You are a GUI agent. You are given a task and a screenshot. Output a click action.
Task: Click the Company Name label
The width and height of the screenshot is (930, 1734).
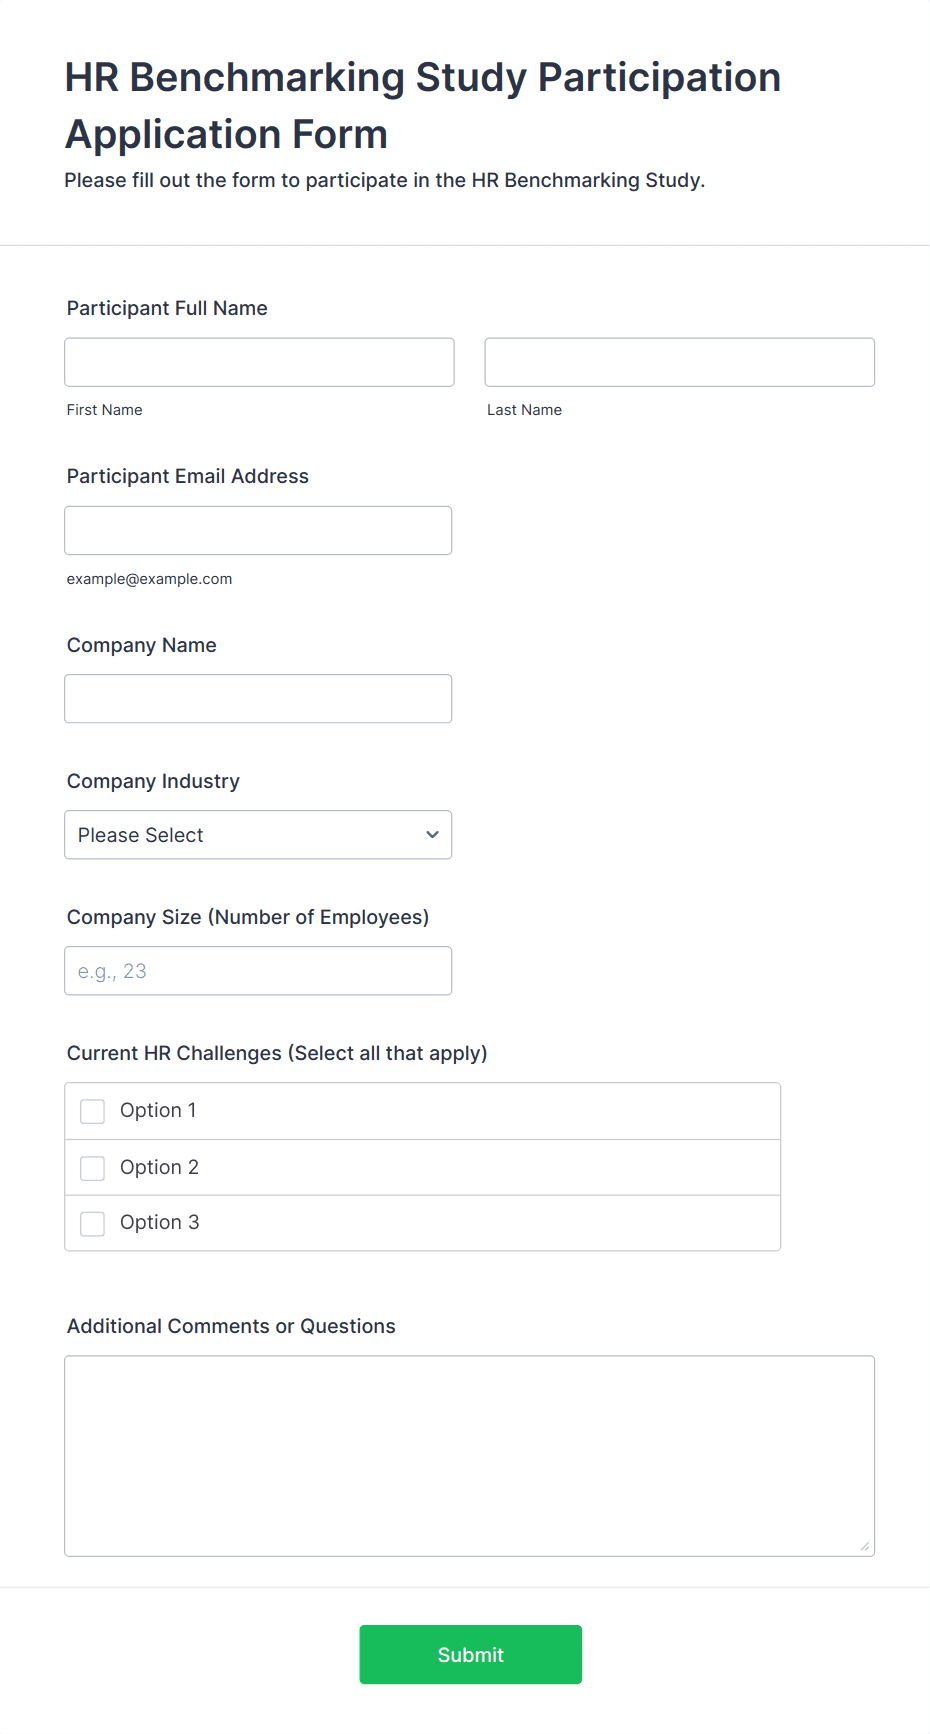142,645
